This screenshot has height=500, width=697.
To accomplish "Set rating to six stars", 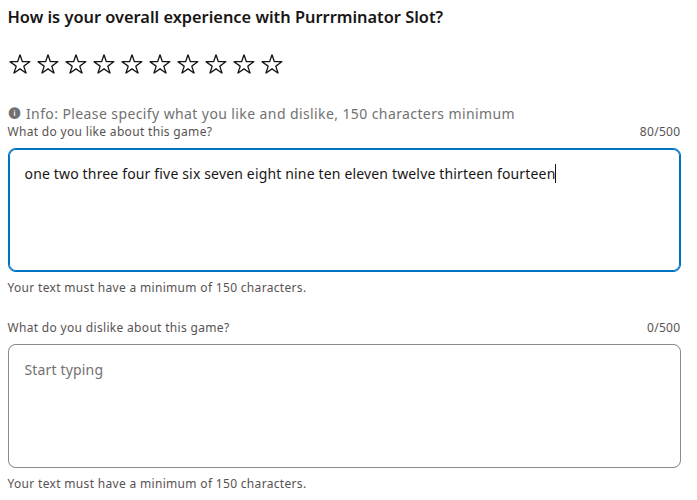I will pos(159,66).
